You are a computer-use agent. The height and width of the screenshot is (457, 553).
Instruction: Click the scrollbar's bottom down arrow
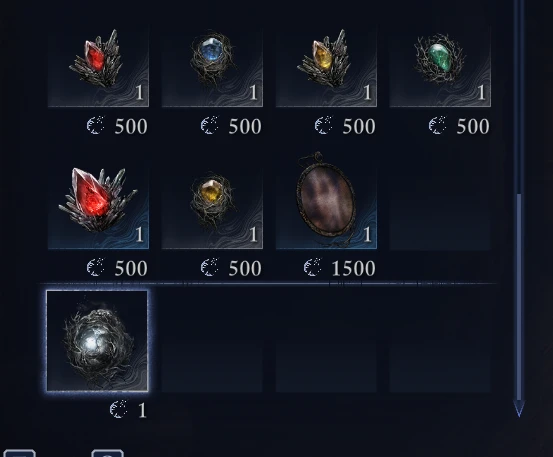point(519,408)
